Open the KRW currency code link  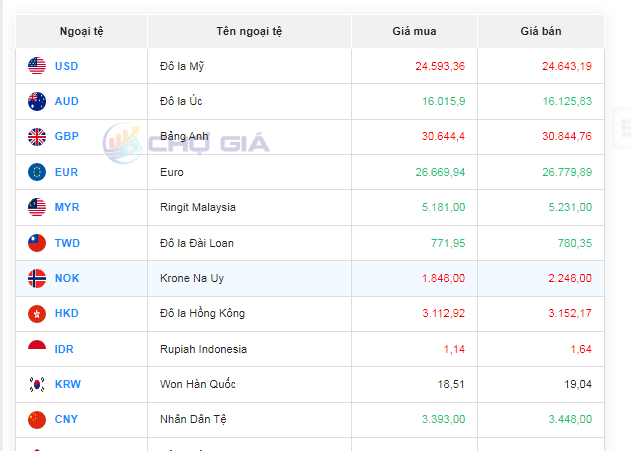[x=68, y=384]
